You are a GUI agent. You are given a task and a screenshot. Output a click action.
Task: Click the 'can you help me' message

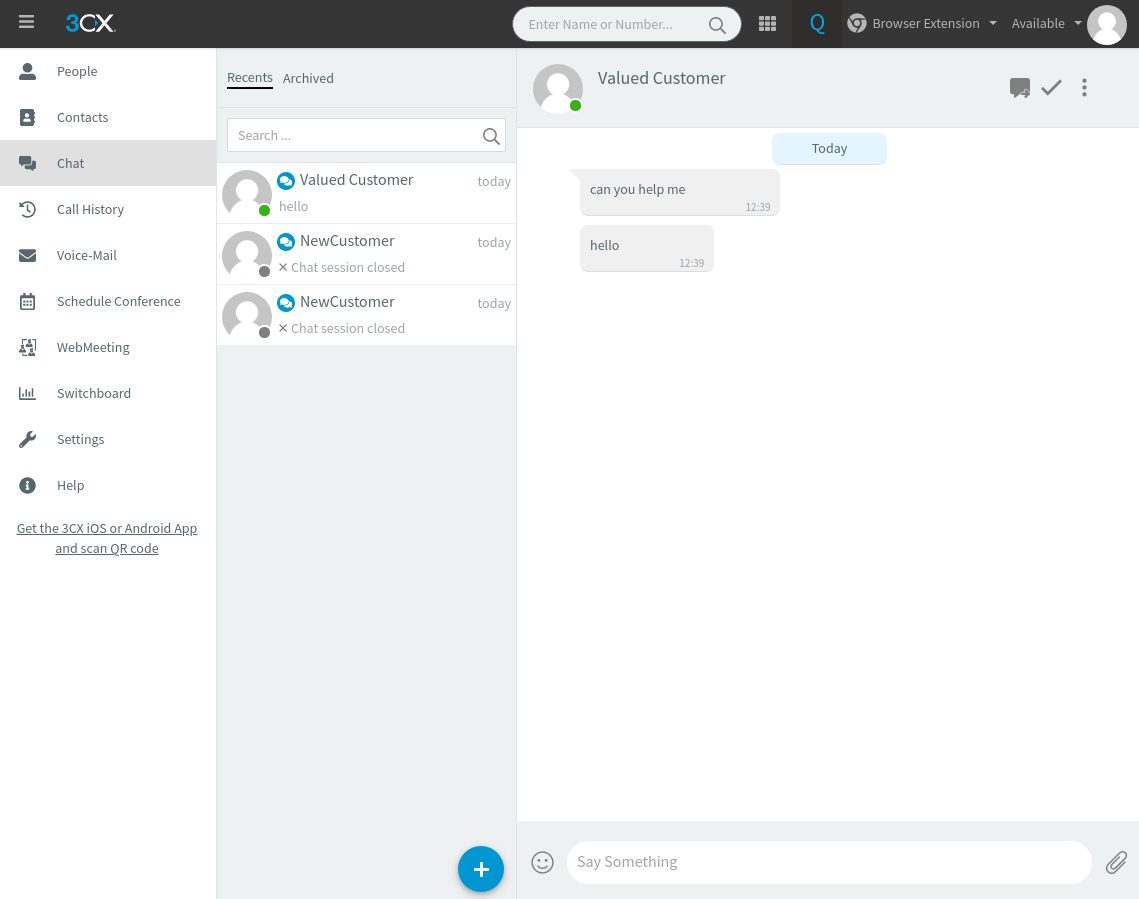(x=680, y=193)
